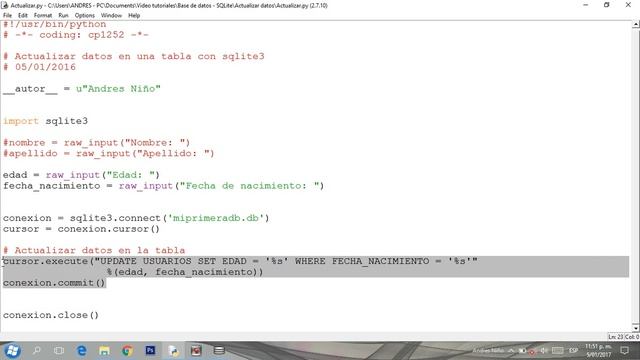Click 'Fecha de nacimiento: ' string
Screen dimensions: 640x360
(x=249, y=186)
